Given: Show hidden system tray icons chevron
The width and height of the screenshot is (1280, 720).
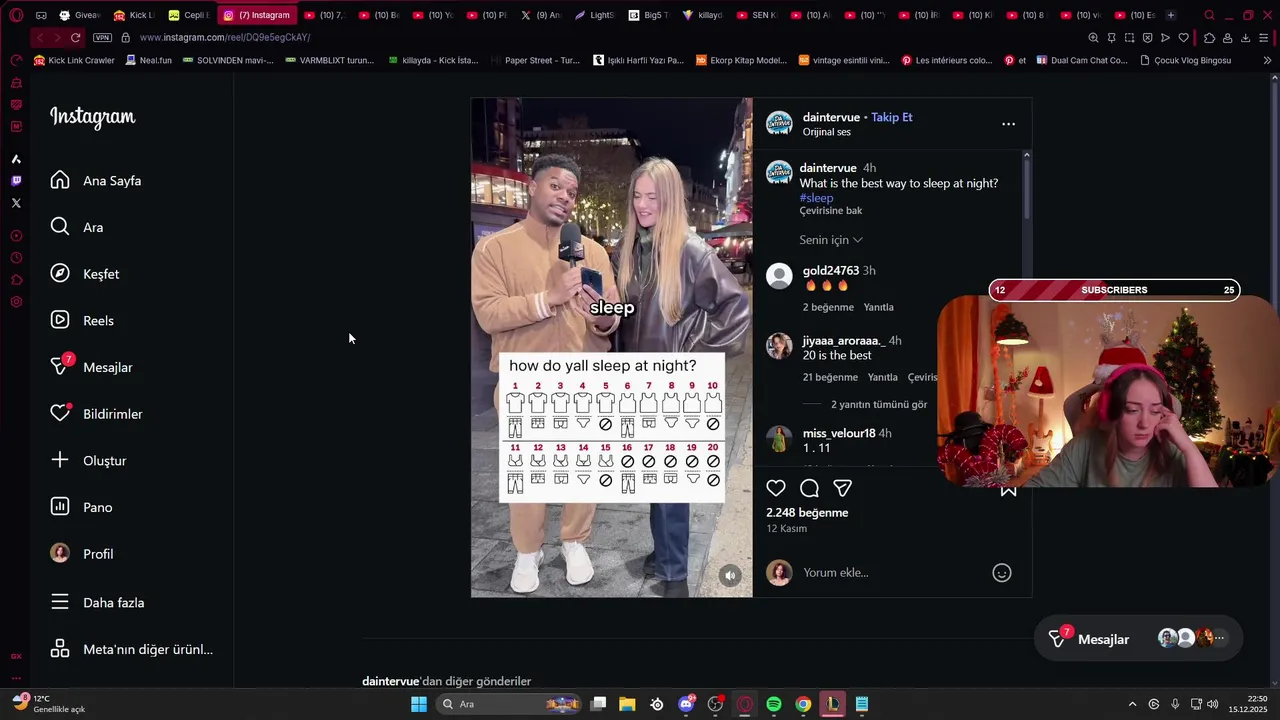Looking at the screenshot, I should coord(1132,704).
